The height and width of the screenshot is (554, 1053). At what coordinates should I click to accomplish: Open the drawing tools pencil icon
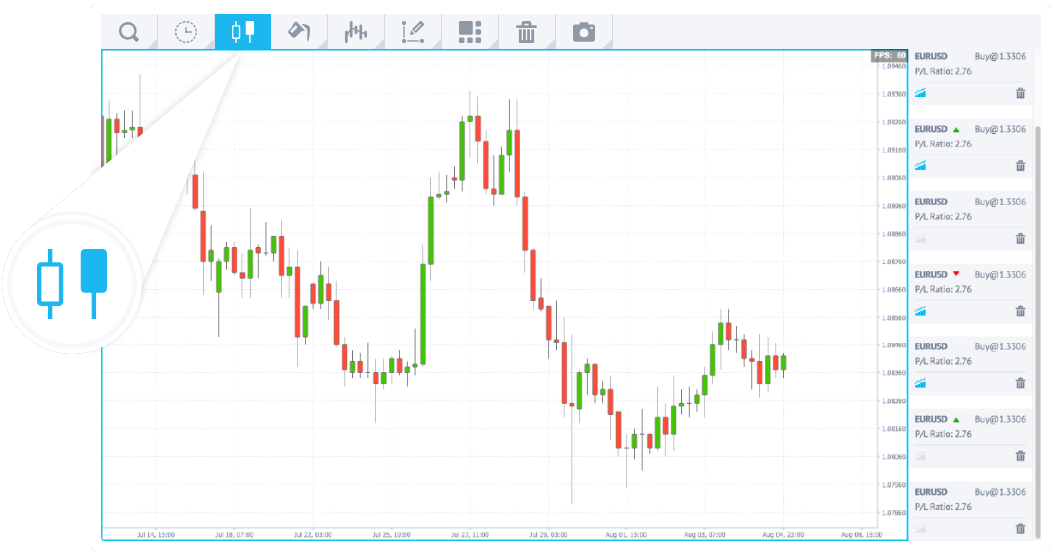[412, 32]
